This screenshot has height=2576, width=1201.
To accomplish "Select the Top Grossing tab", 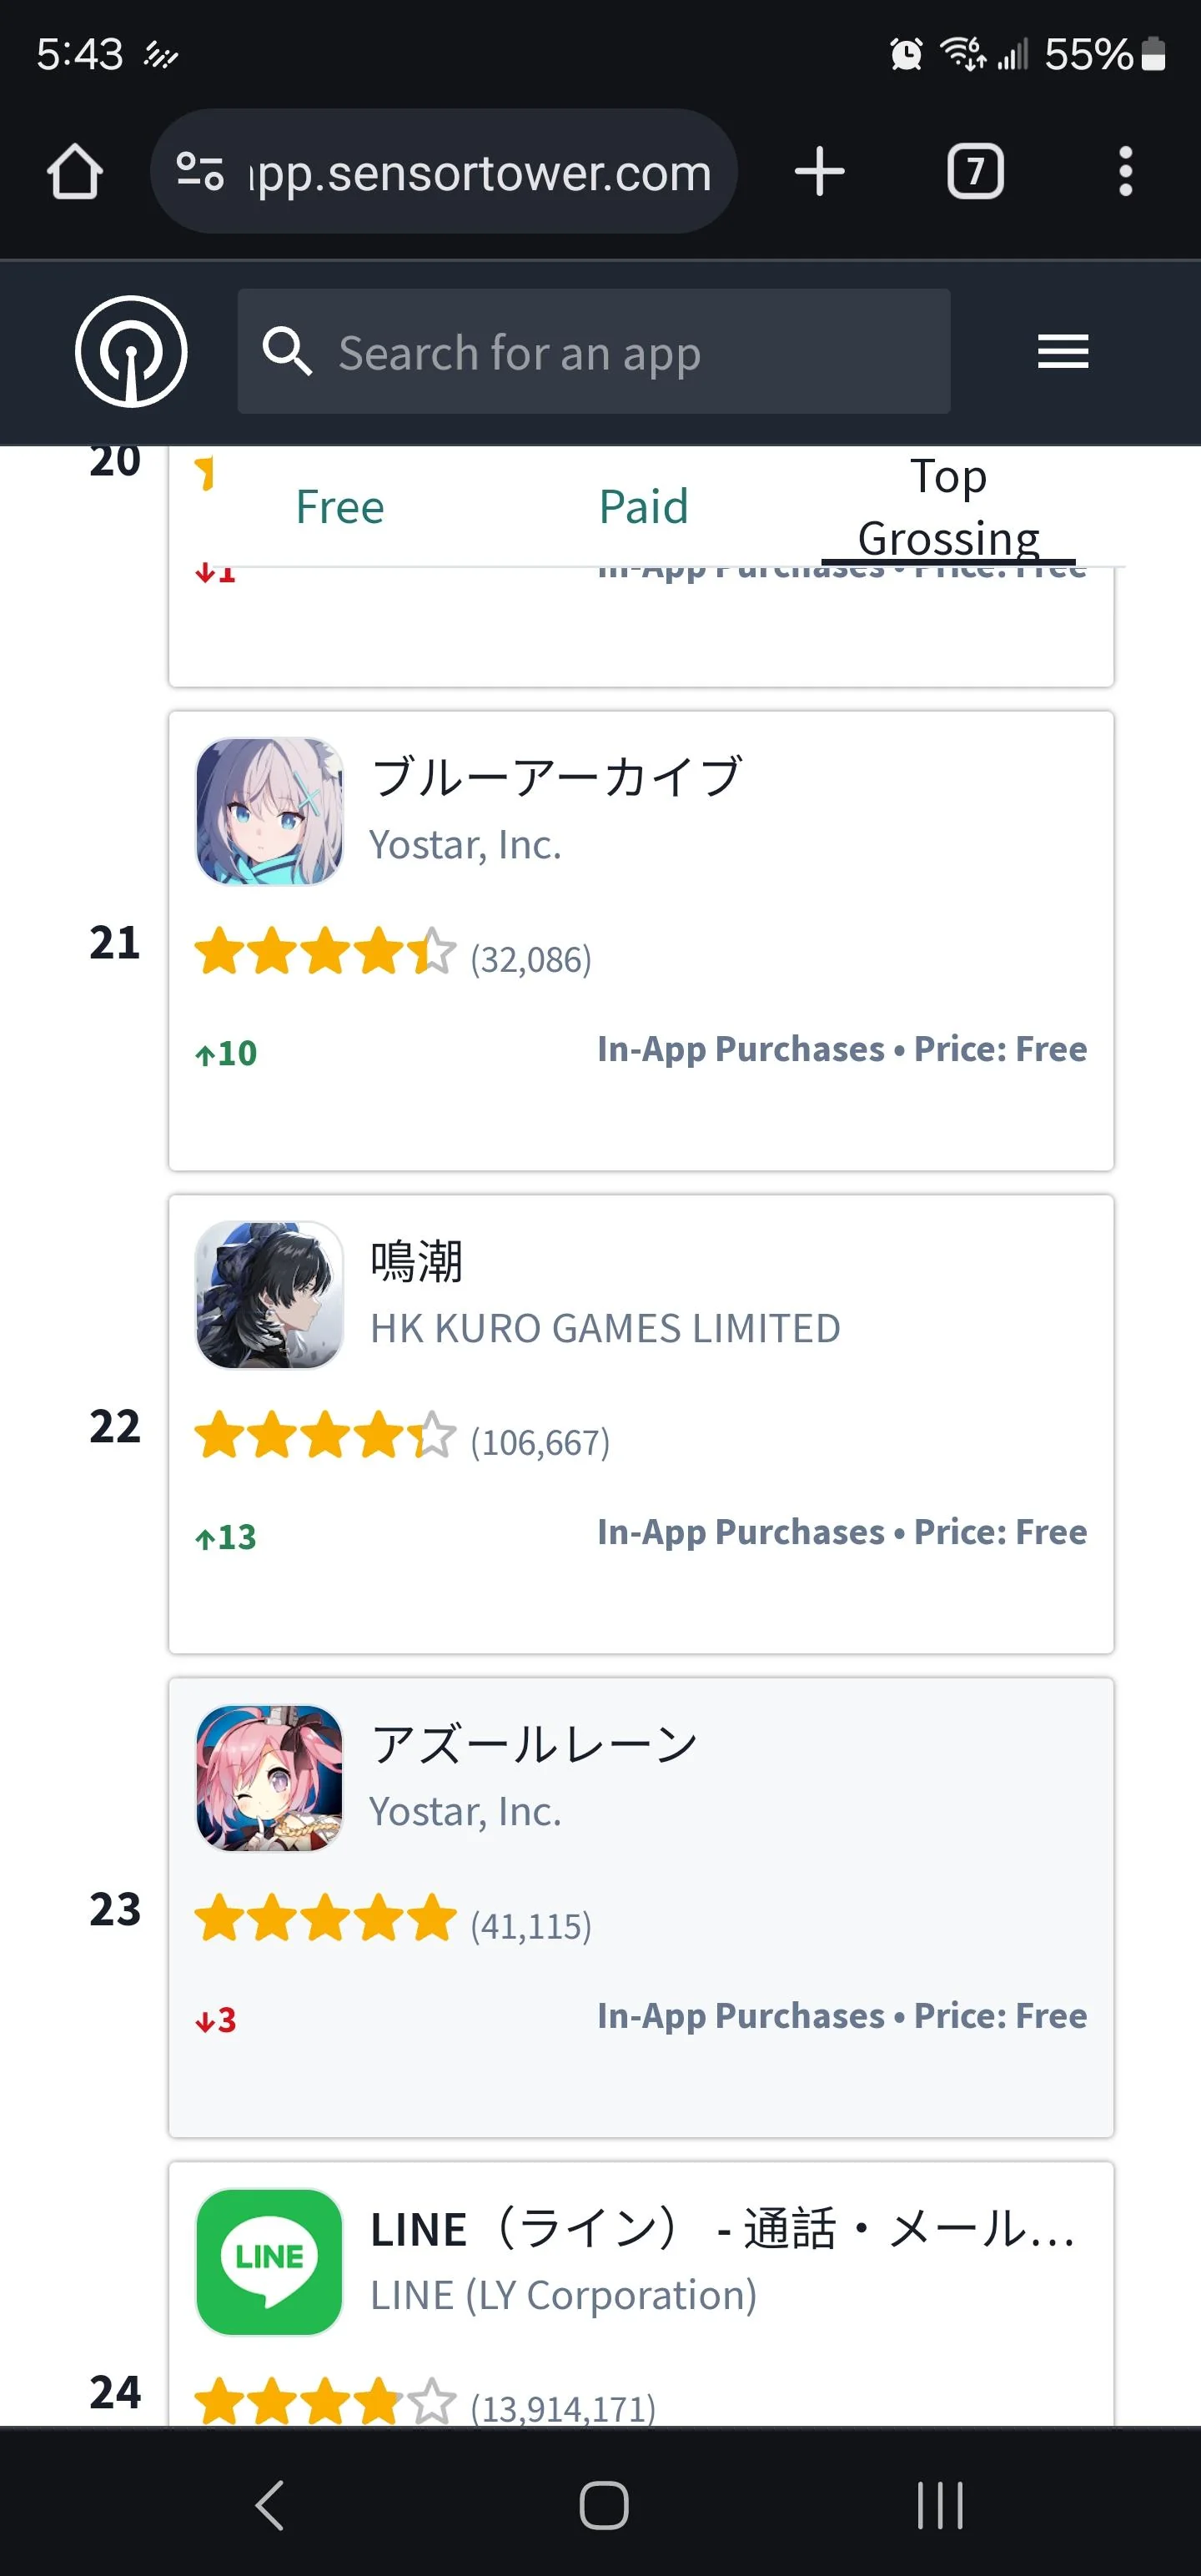I will pos(948,507).
